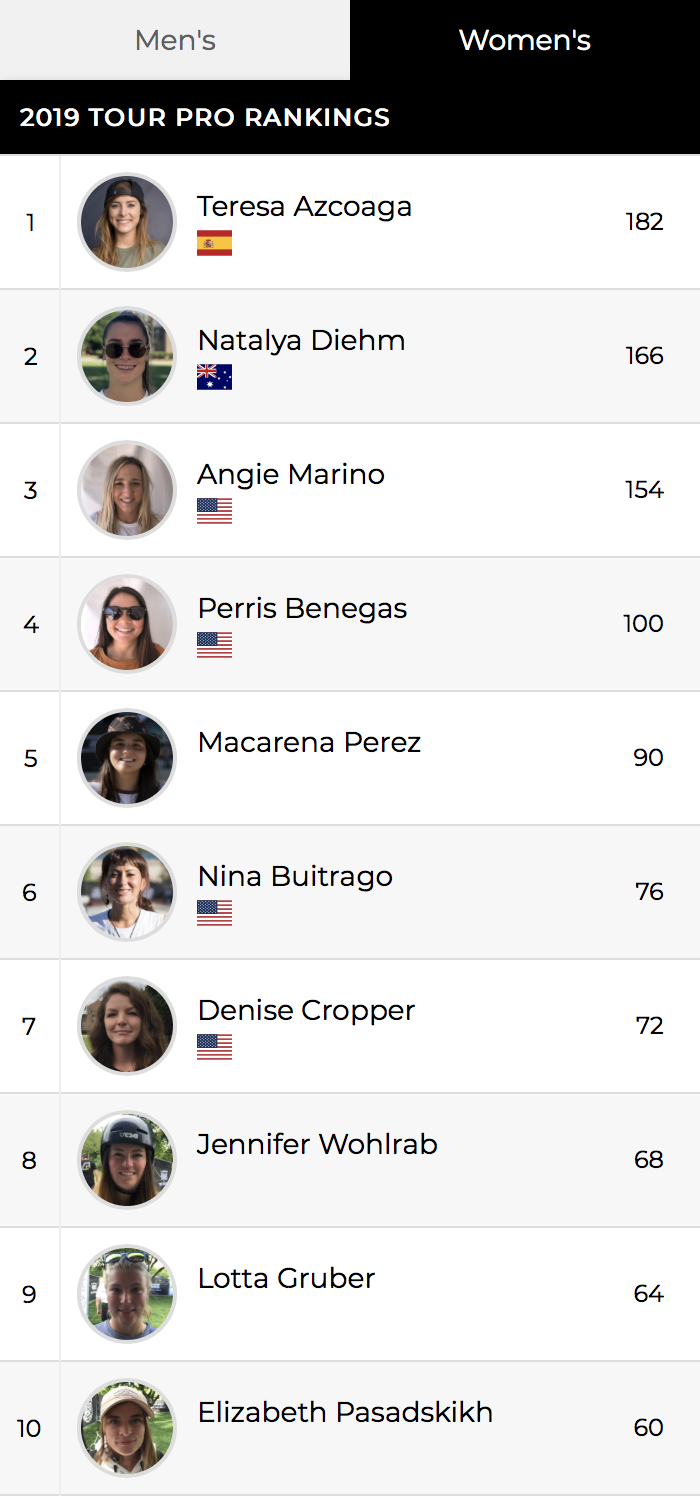Switch to the Men's tab
Image resolution: width=700 pixels, height=1496 pixels.
click(174, 40)
